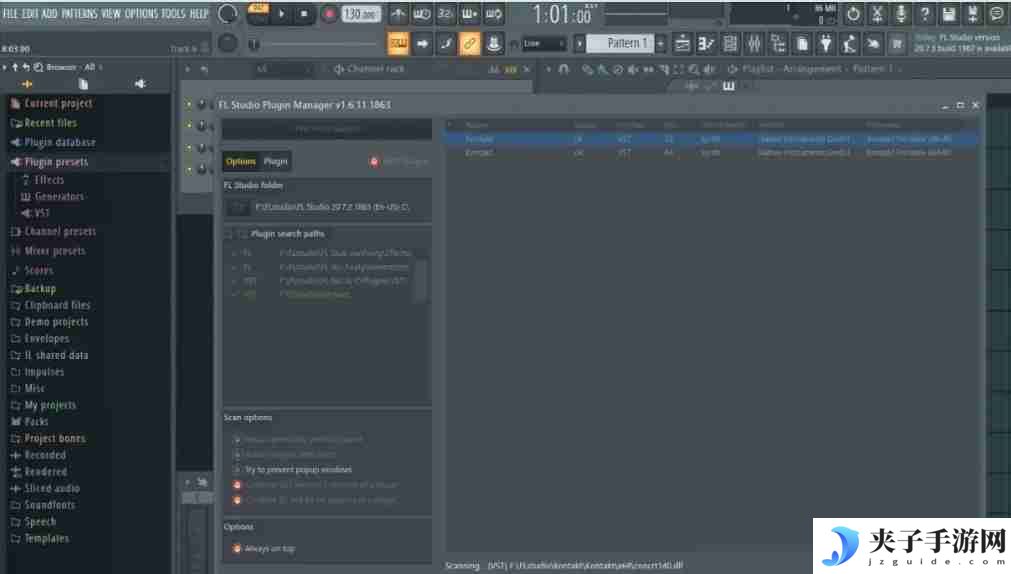1011x574 pixels.
Task: Click the tempo display field
Action: [x=361, y=14]
